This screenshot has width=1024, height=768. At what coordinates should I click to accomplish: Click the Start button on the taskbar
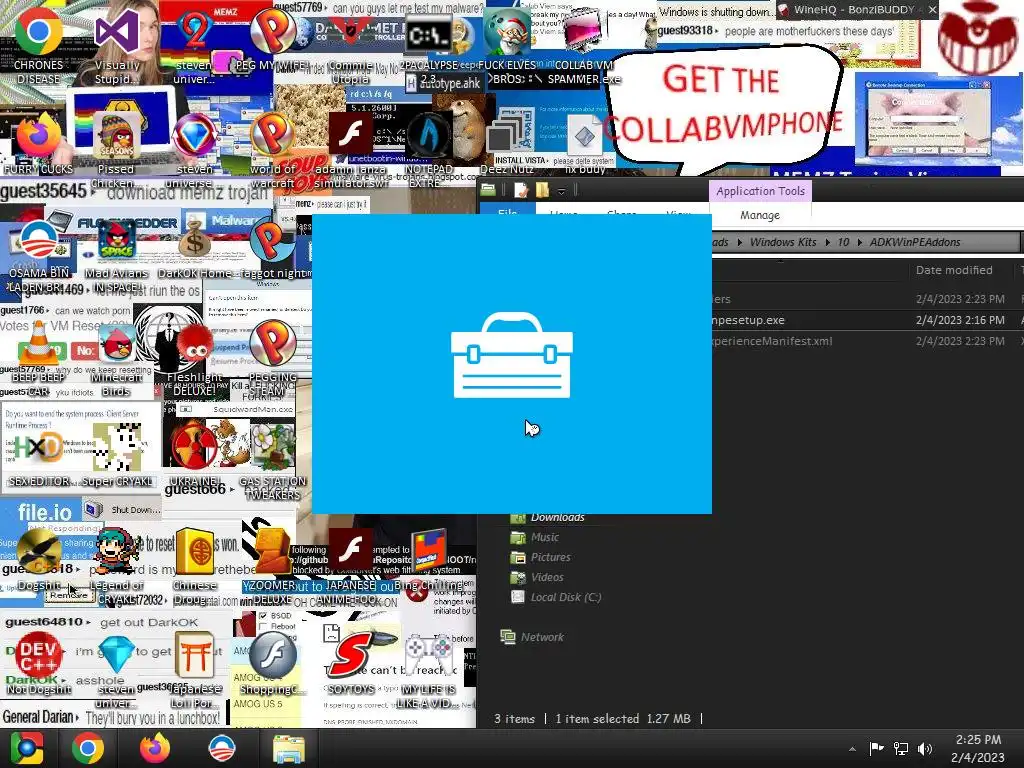(x=26, y=748)
